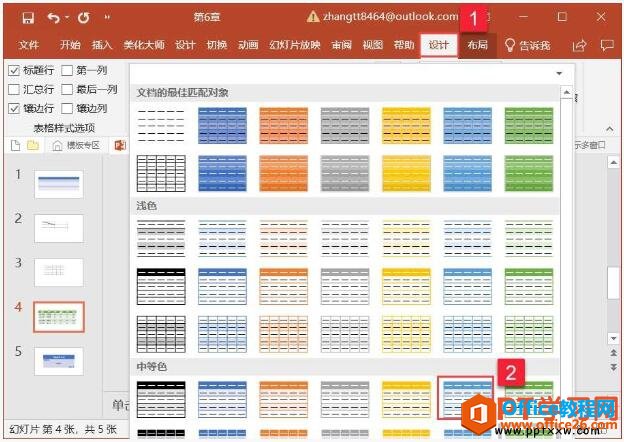Save the presentation with the floppy disk icon

28,17
